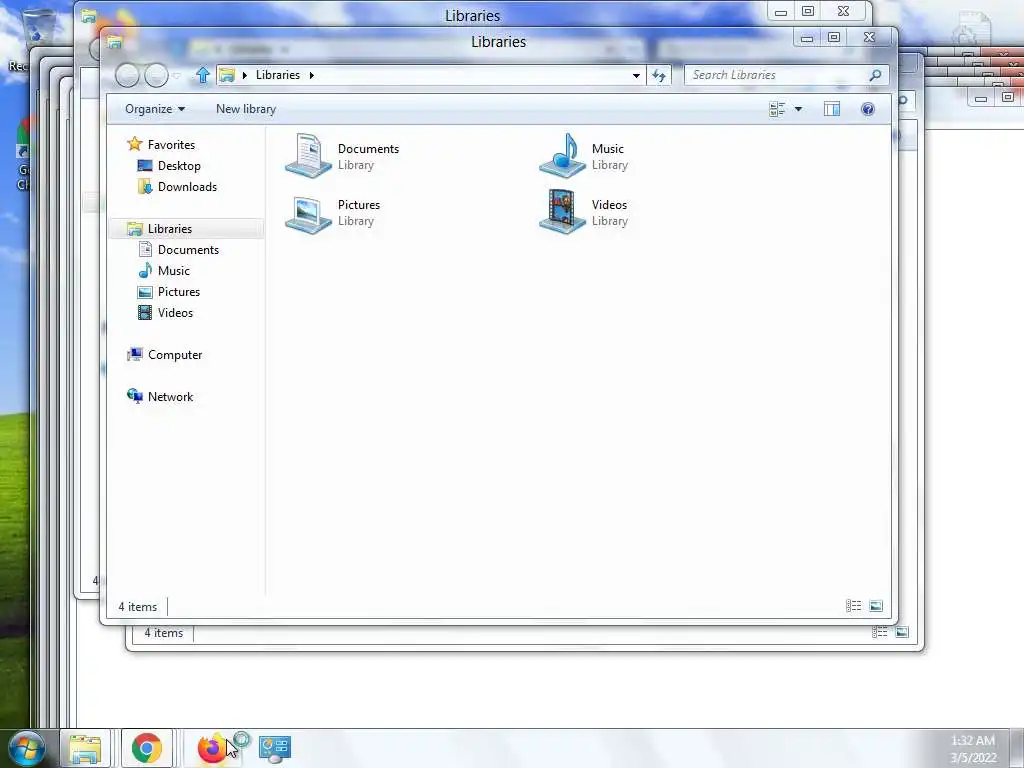
Task: Open Windows Start button
Action: (26, 748)
